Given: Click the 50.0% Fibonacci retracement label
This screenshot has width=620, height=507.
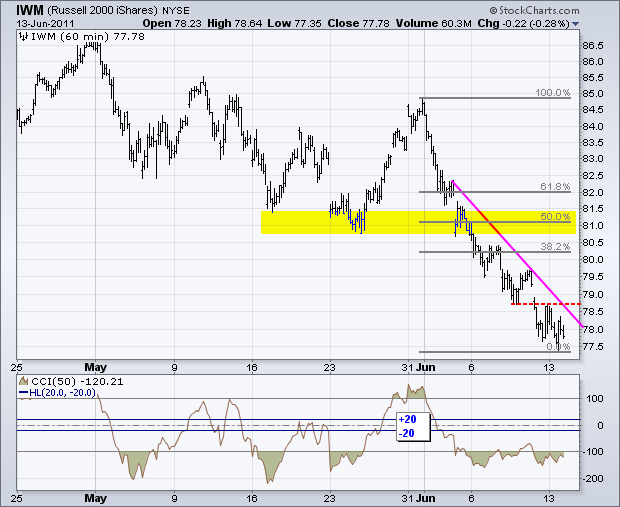Looking at the screenshot, I should pyautogui.click(x=555, y=216).
